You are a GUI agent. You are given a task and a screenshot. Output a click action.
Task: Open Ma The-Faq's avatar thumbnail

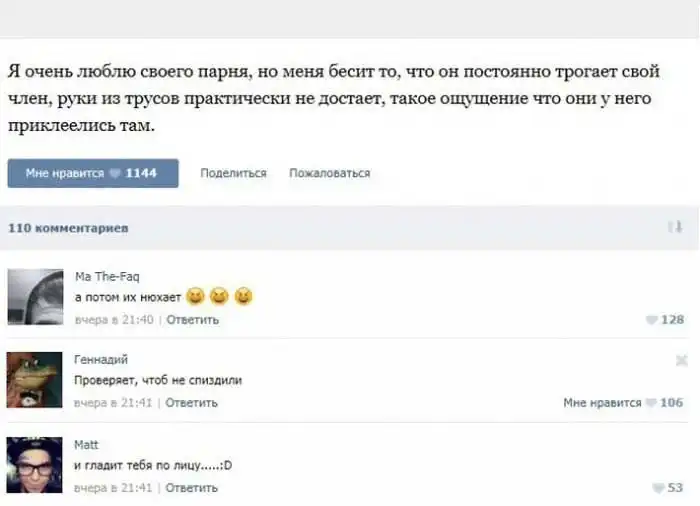(35, 297)
